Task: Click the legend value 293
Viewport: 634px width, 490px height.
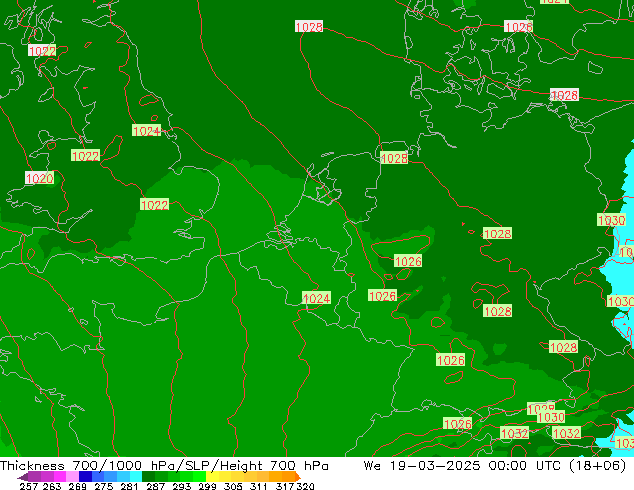Action: click(x=181, y=486)
